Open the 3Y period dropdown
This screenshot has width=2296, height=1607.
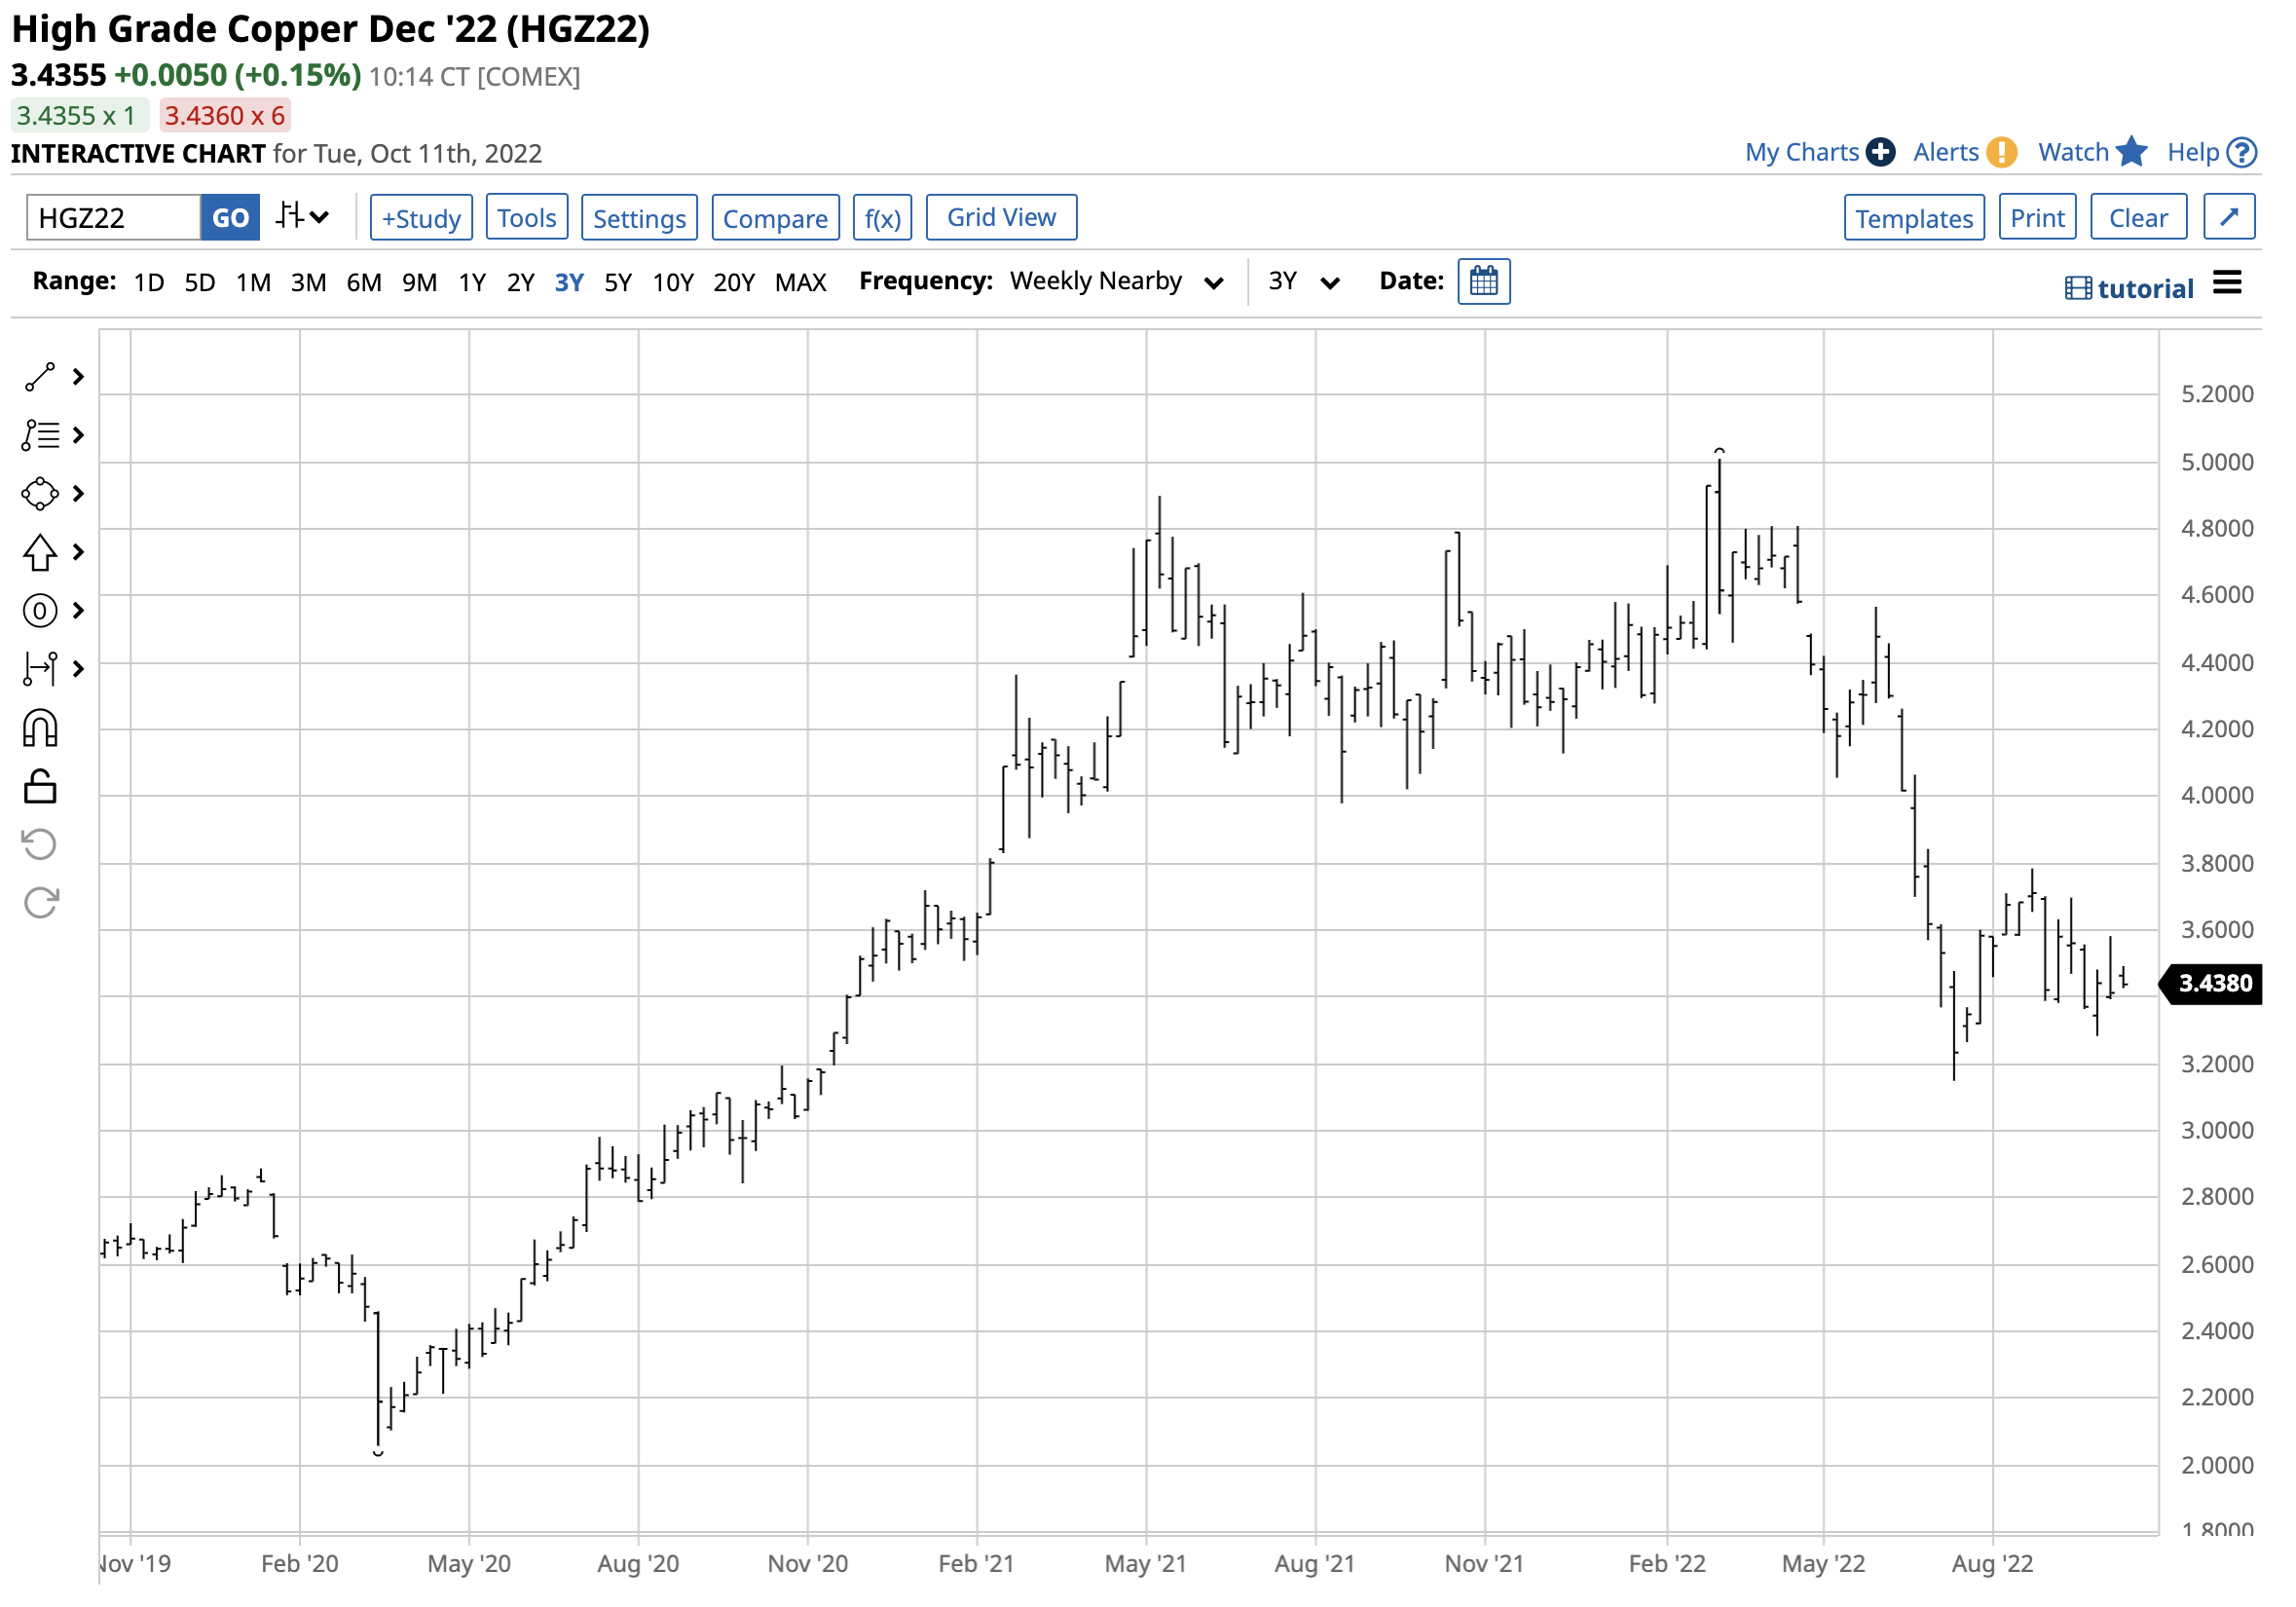tap(1304, 281)
